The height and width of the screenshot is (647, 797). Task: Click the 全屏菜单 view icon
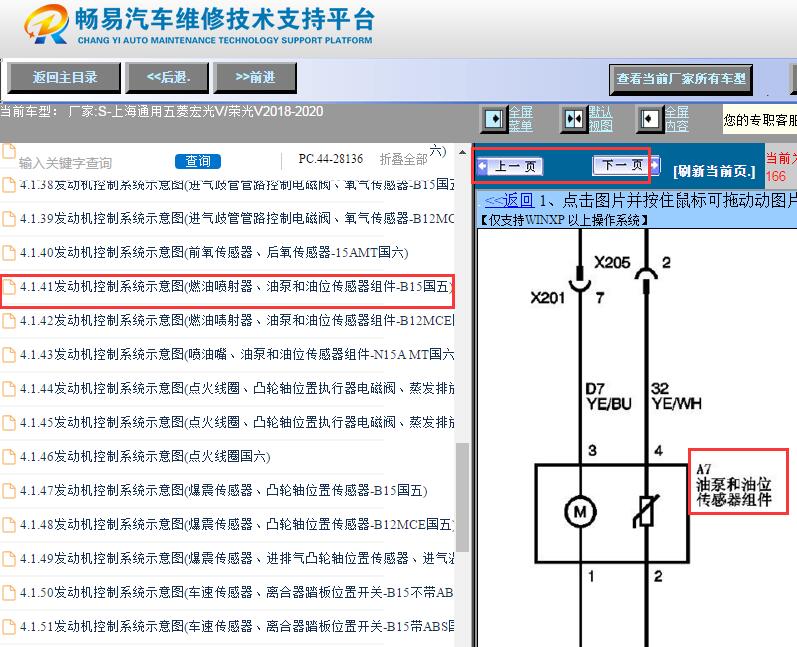click(x=494, y=119)
